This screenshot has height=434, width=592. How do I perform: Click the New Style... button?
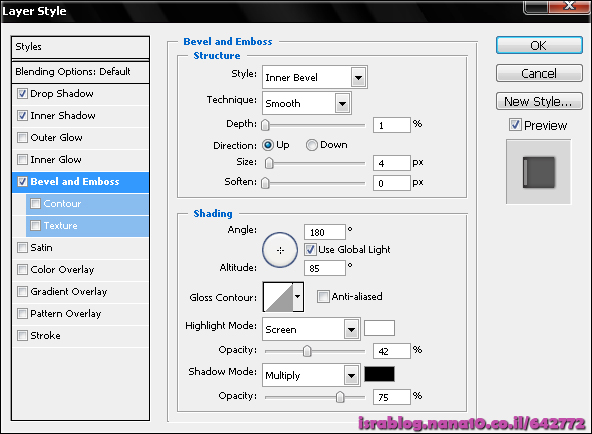[x=539, y=102]
